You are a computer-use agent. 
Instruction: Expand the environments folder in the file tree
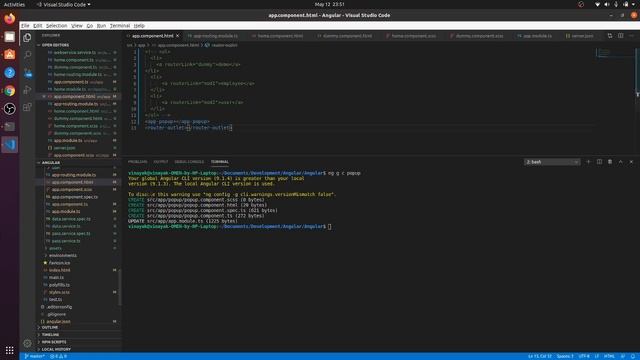pos(63,256)
